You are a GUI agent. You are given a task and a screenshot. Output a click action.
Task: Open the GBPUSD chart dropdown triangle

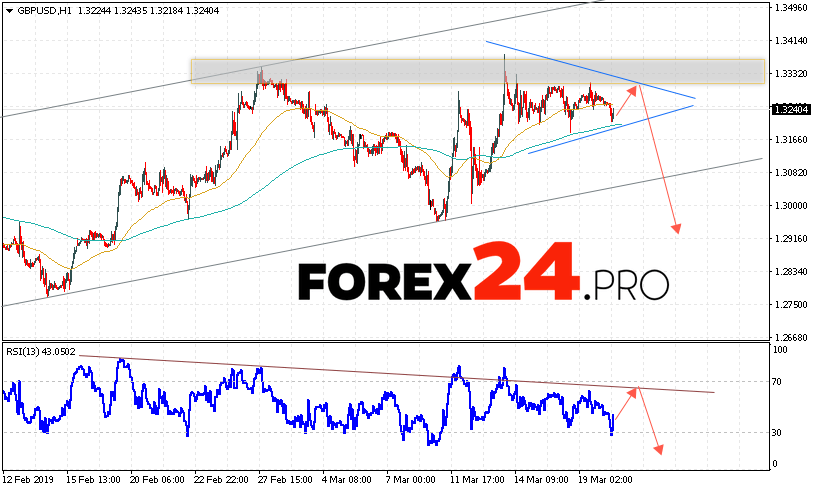click(9, 11)
